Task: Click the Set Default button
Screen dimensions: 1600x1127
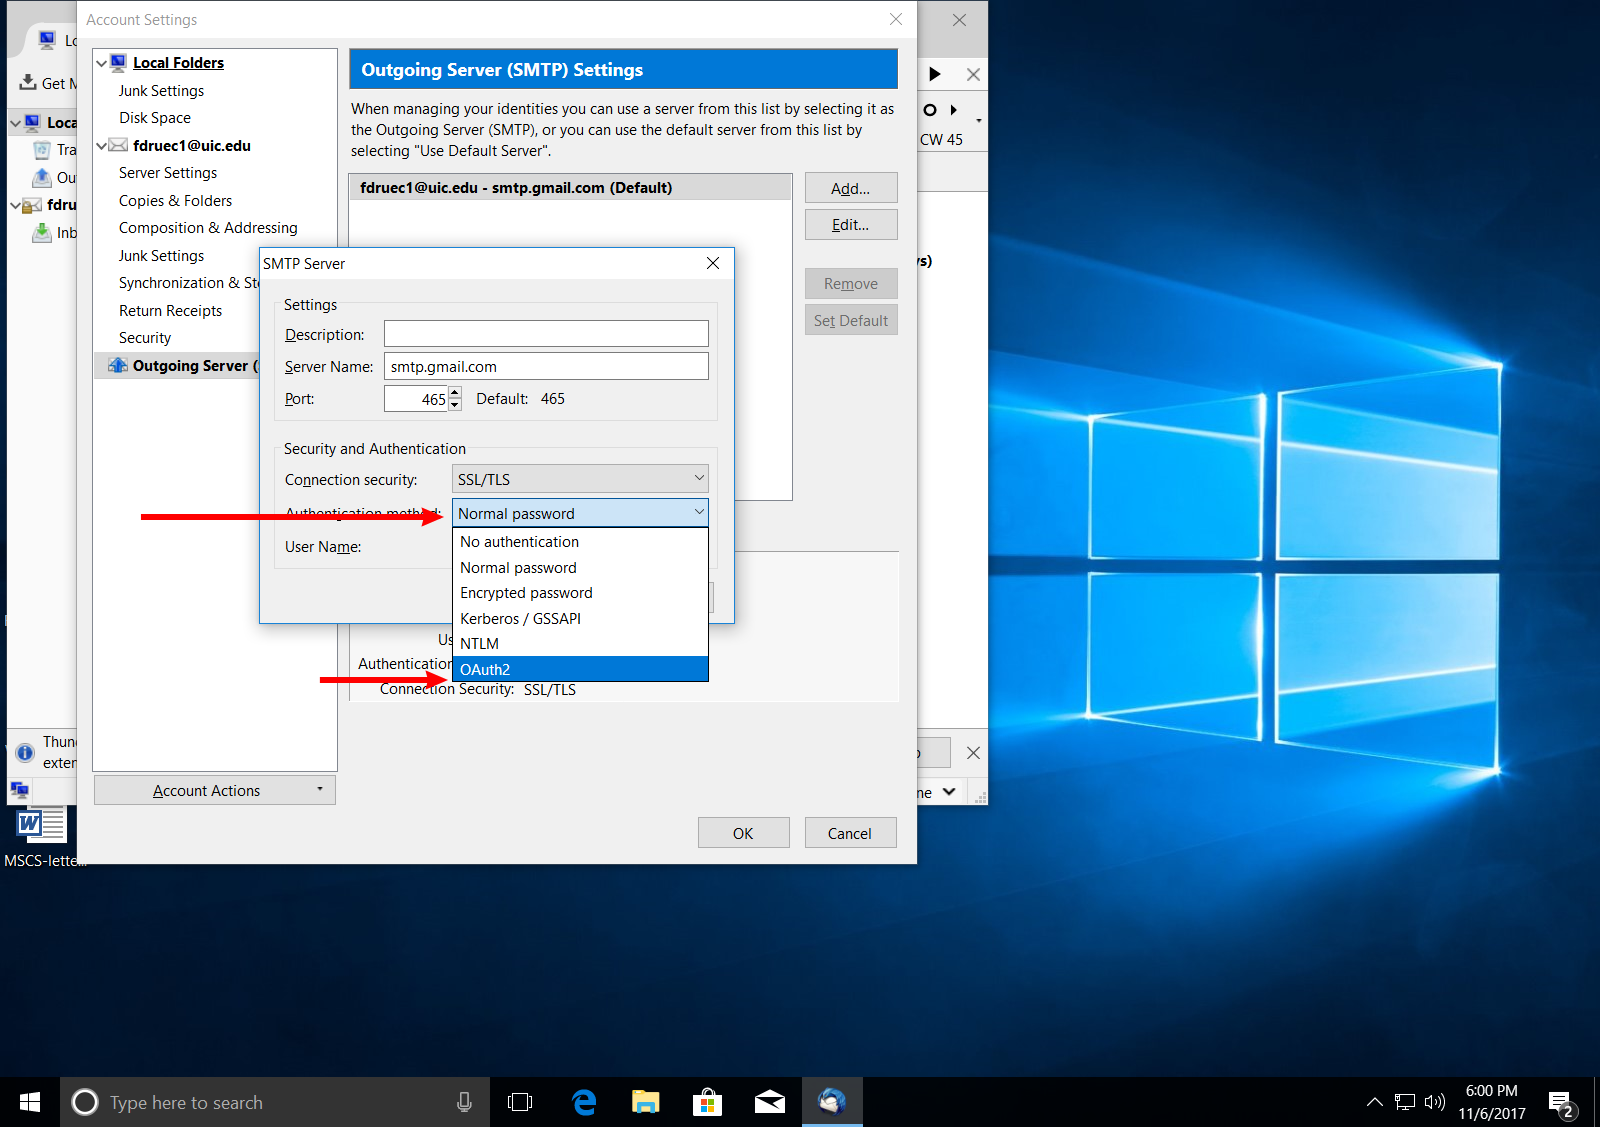Action: 851,320
